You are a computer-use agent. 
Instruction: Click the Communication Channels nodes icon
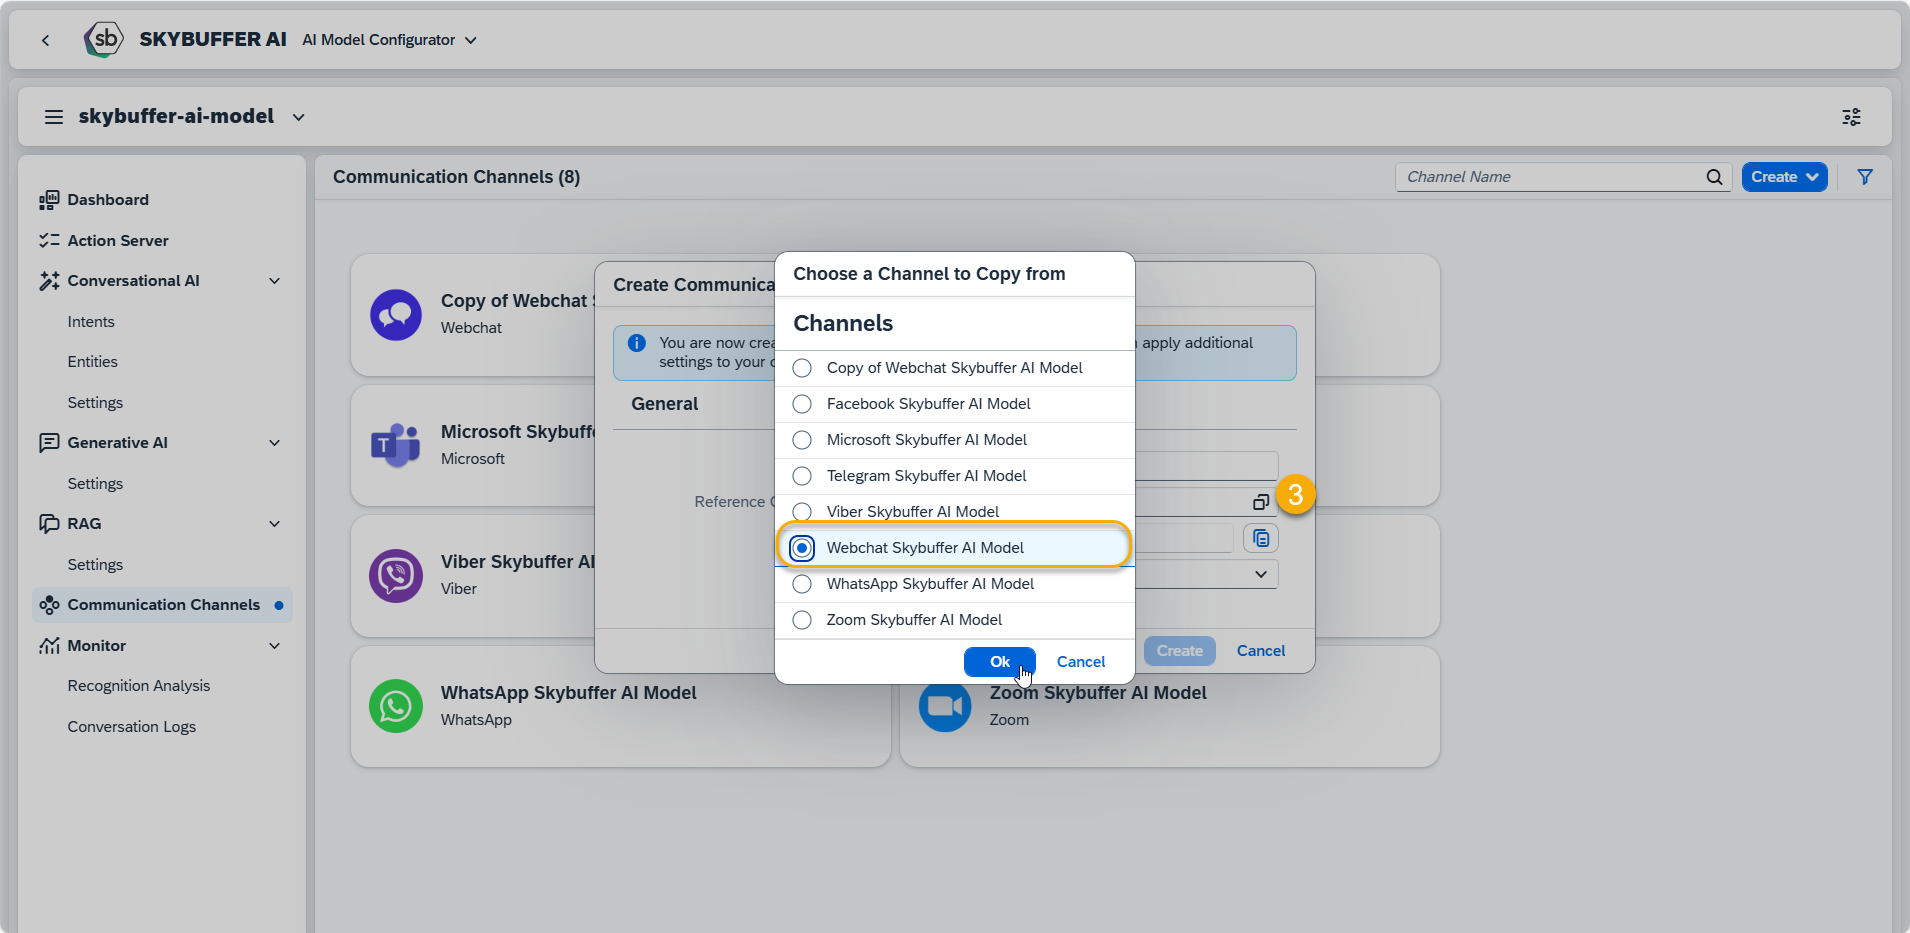coord(49,605)
